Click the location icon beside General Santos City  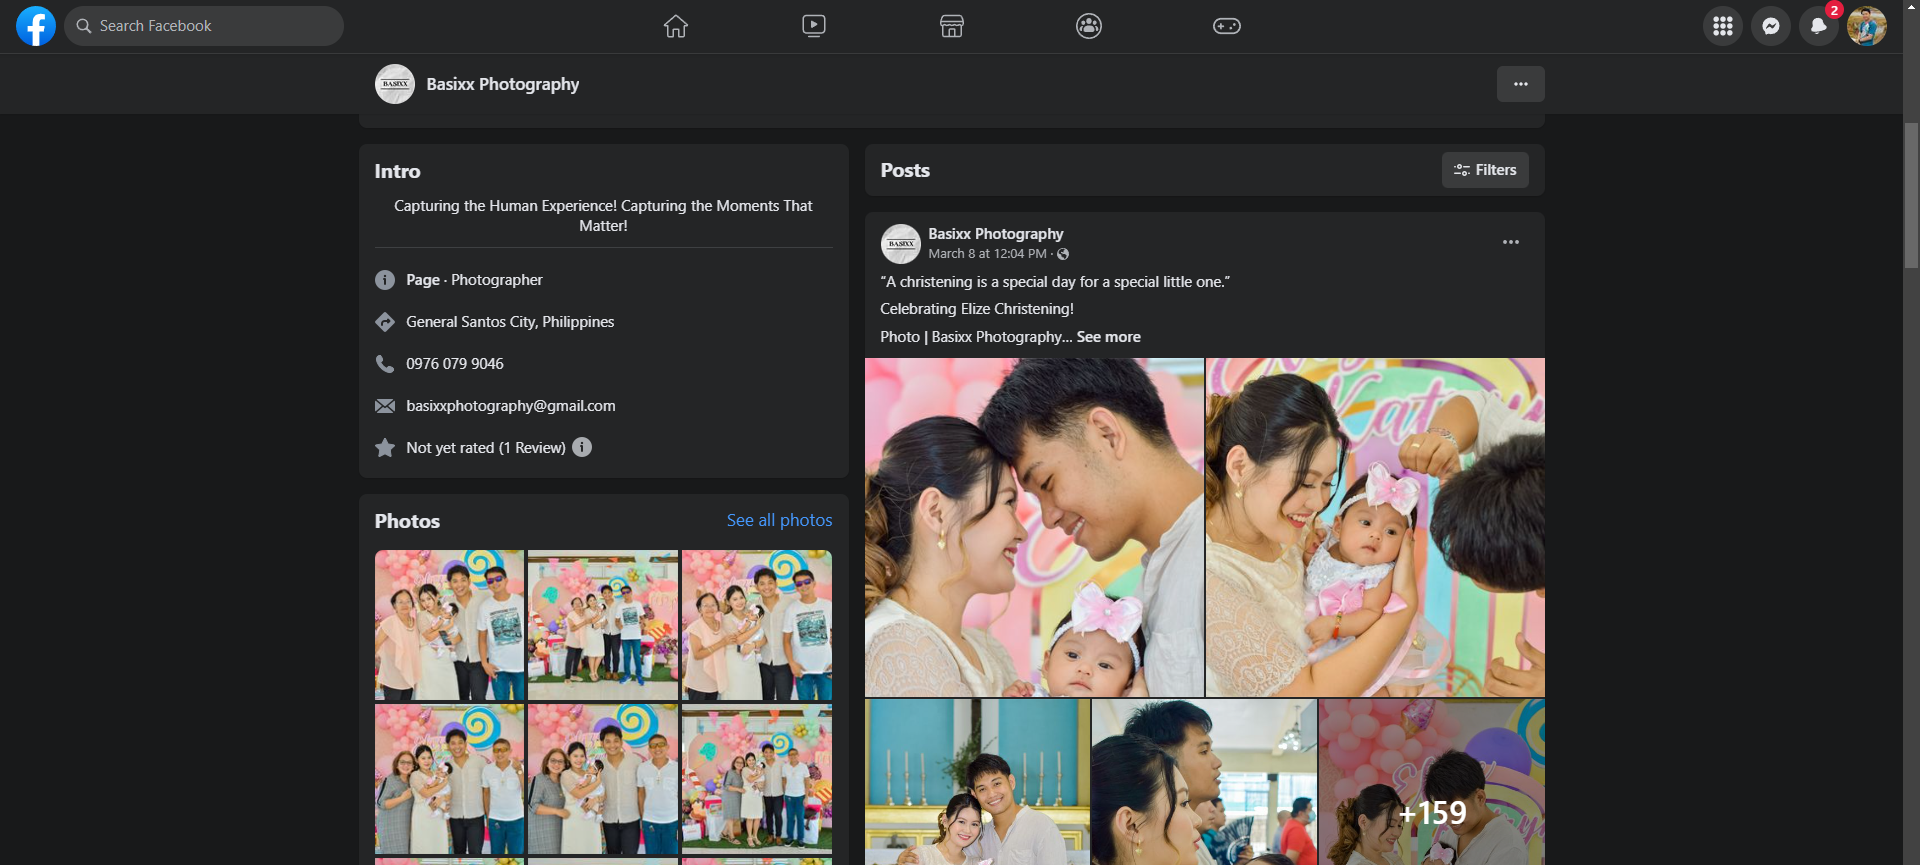(x=385, y=322)
